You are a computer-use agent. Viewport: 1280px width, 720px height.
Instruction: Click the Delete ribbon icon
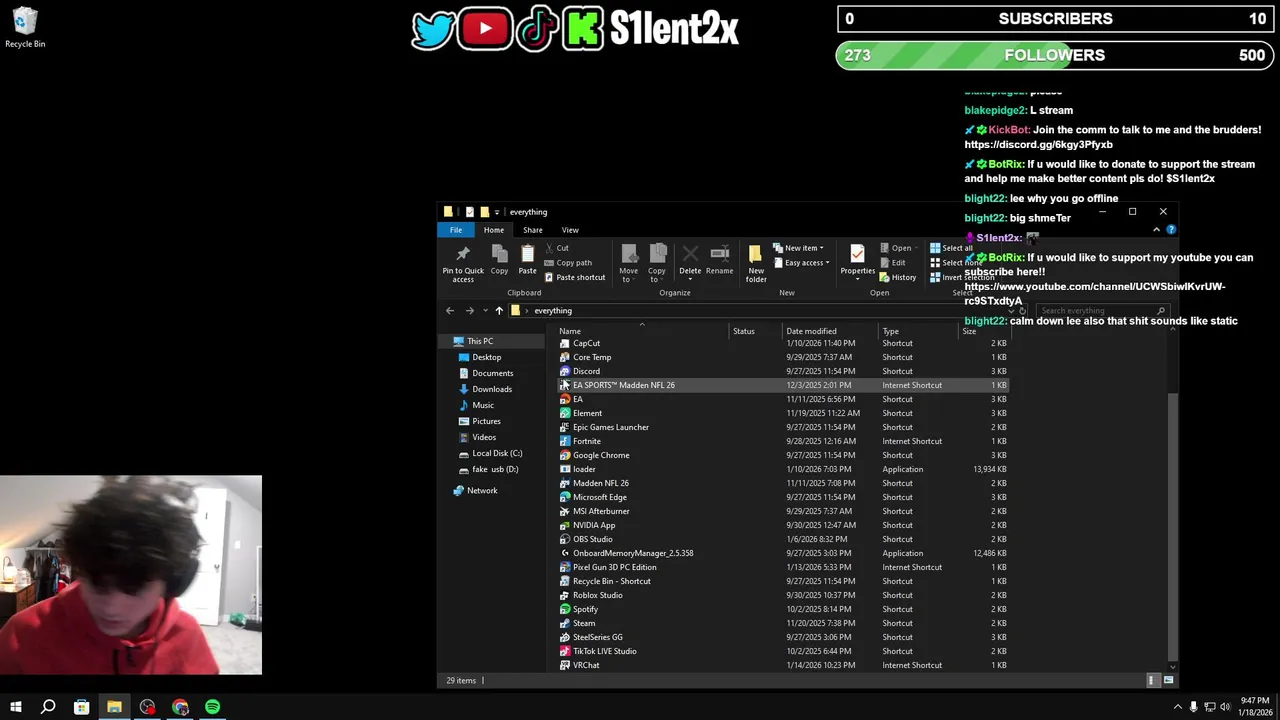690,260
